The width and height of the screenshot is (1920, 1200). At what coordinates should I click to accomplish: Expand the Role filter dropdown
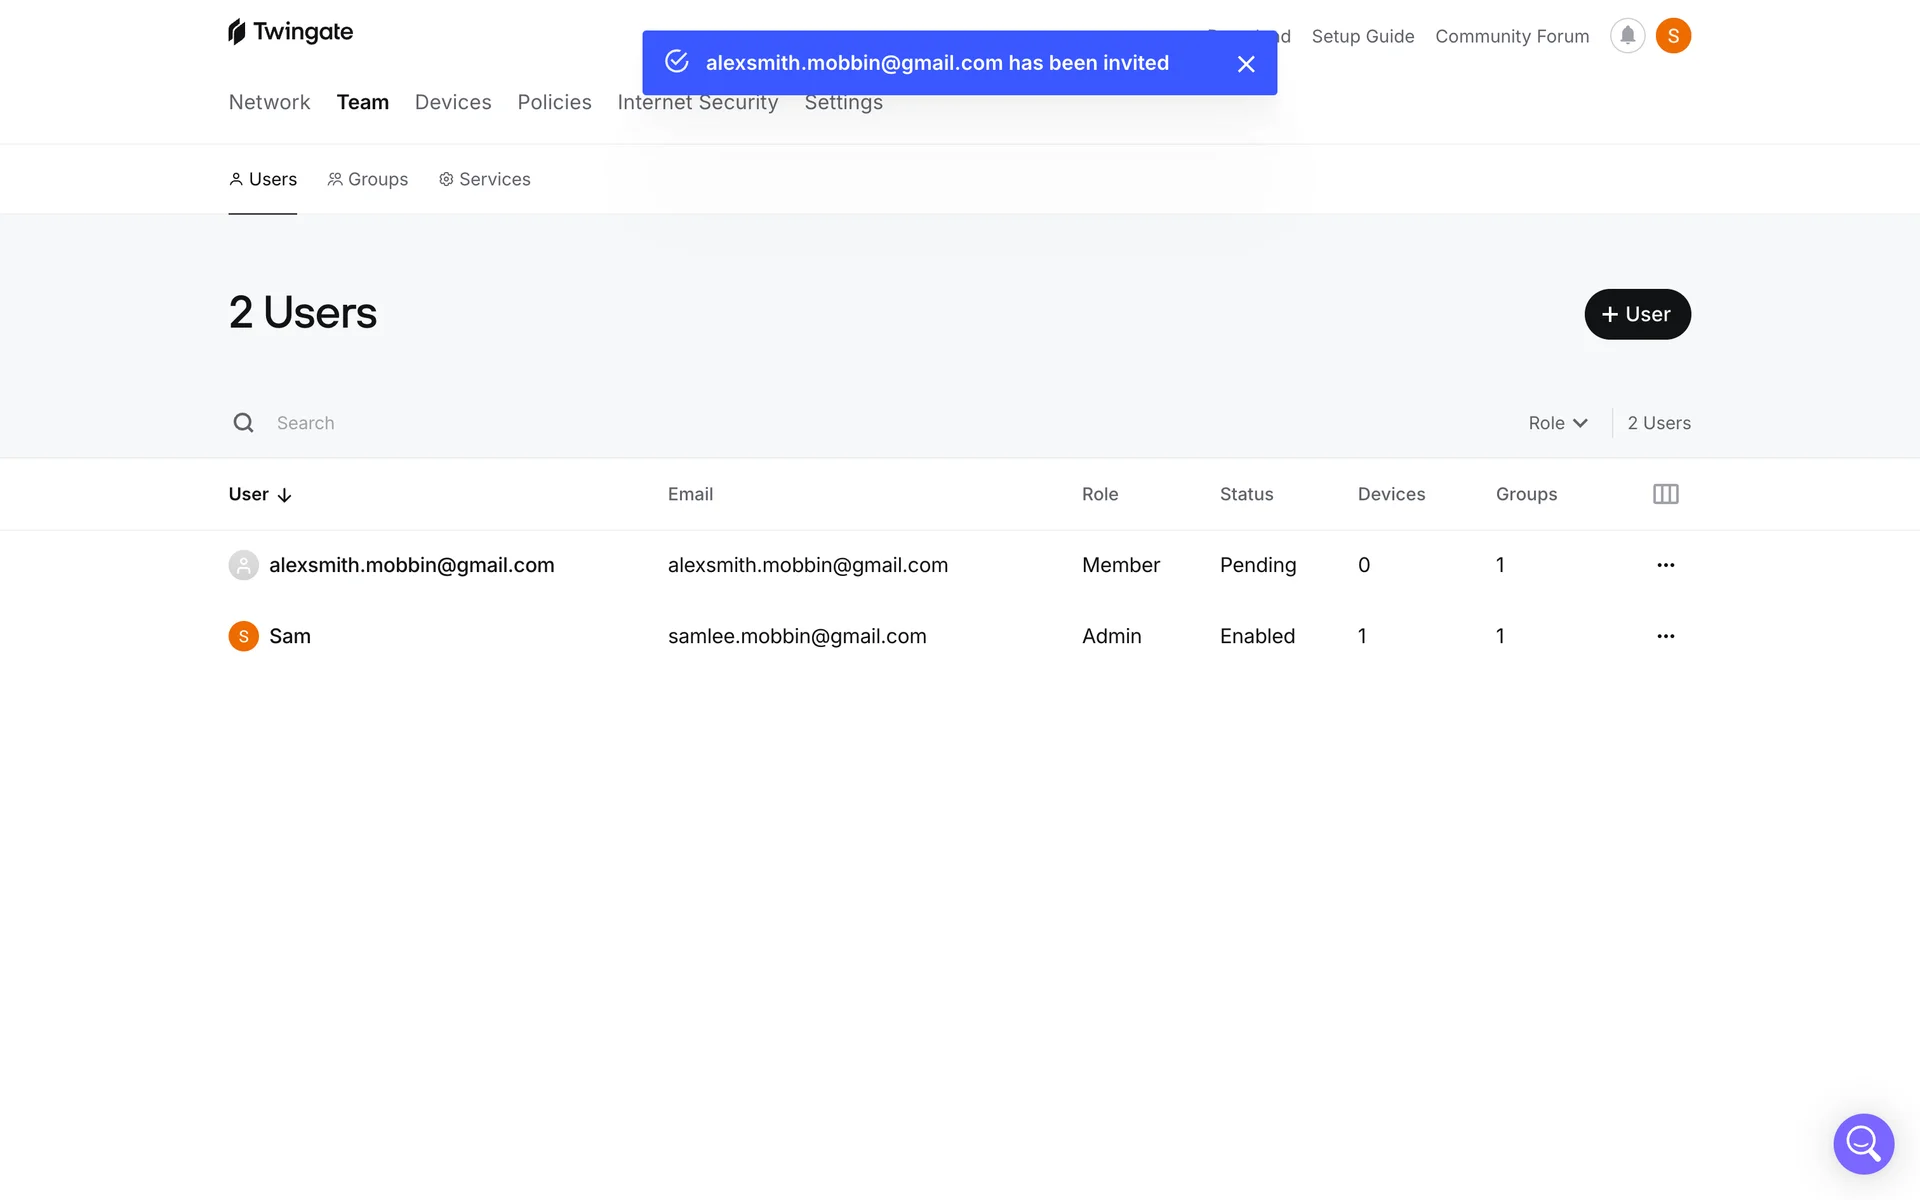[x=1557, y=423]
